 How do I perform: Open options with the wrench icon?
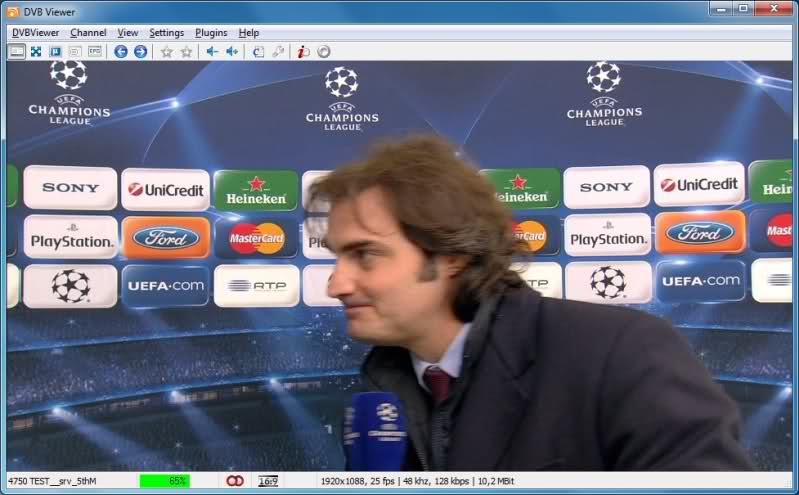coord(278,51)
